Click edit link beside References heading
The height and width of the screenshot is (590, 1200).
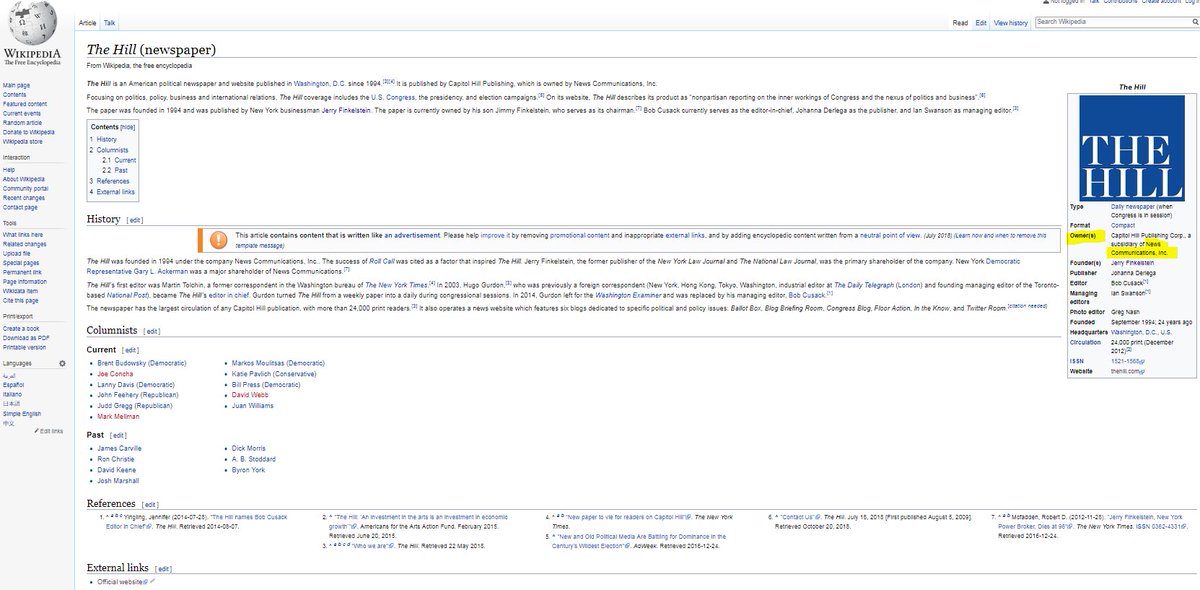[150, 505]
